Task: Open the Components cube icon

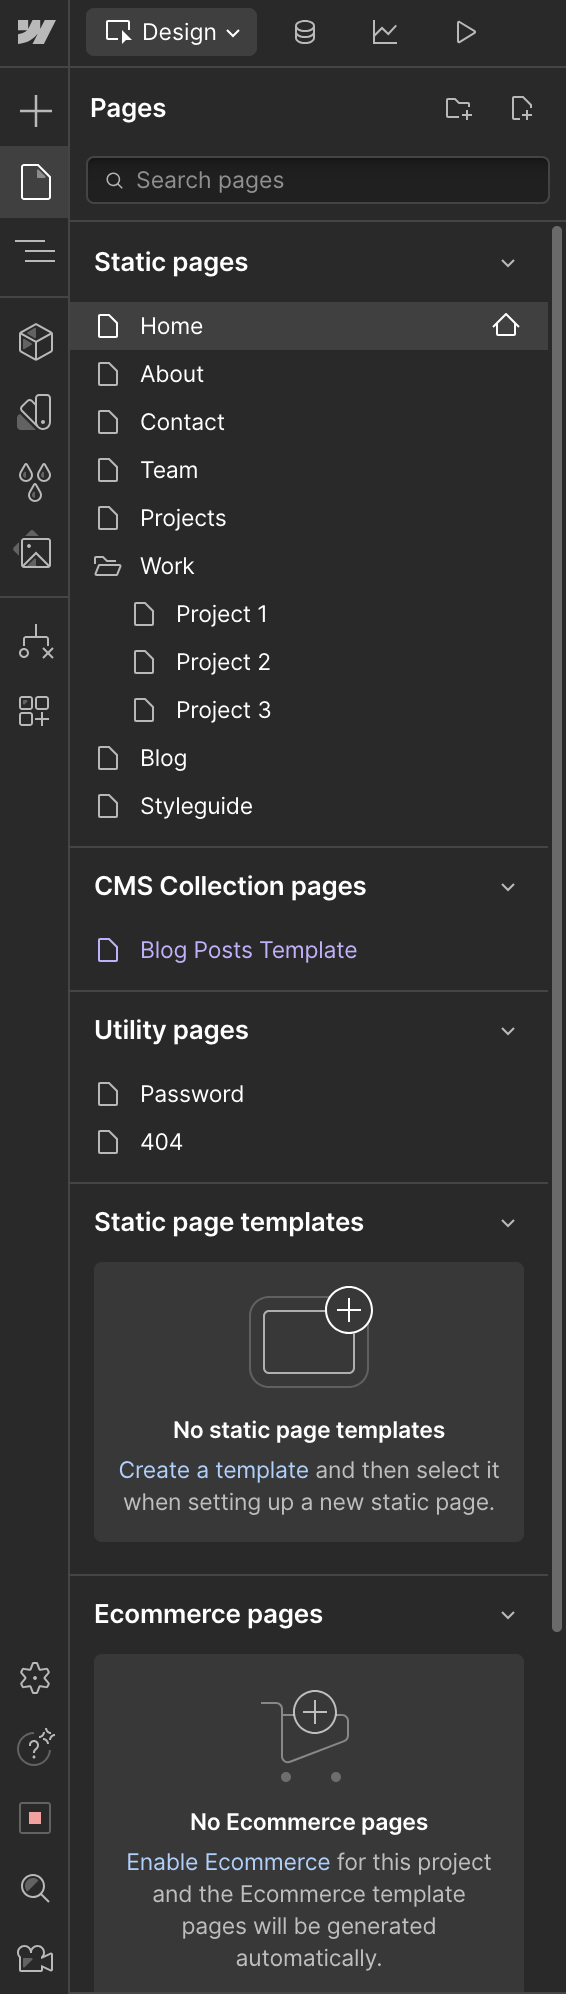Action: (x=35, y=342)
